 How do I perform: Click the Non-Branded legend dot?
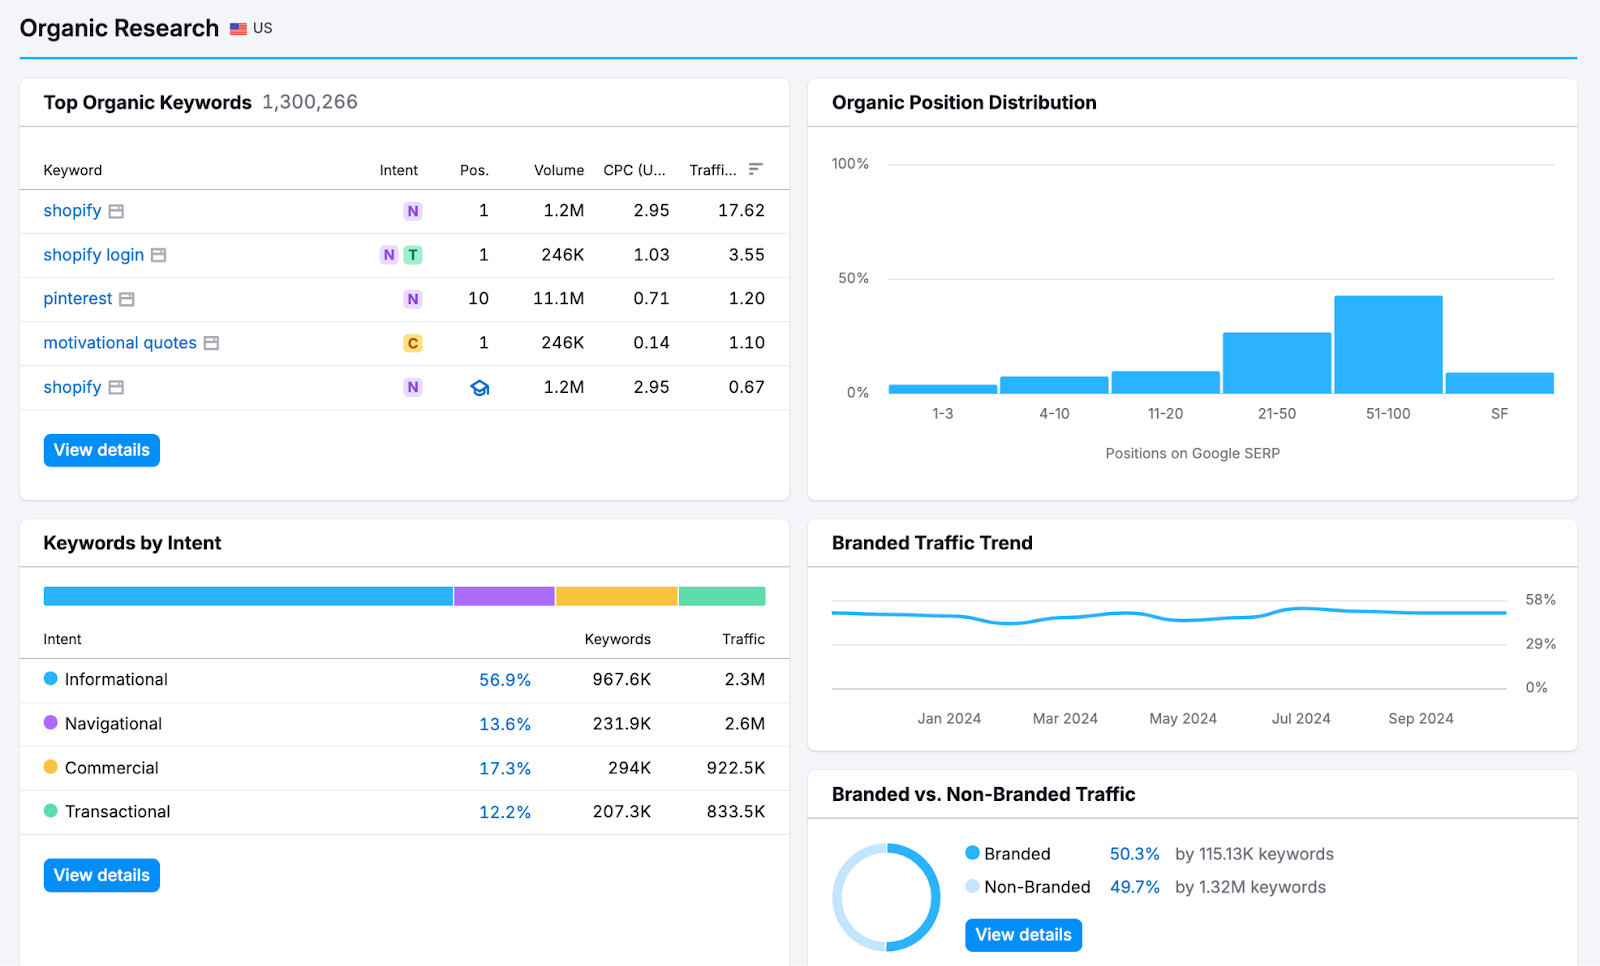click(x=972, y=886)
